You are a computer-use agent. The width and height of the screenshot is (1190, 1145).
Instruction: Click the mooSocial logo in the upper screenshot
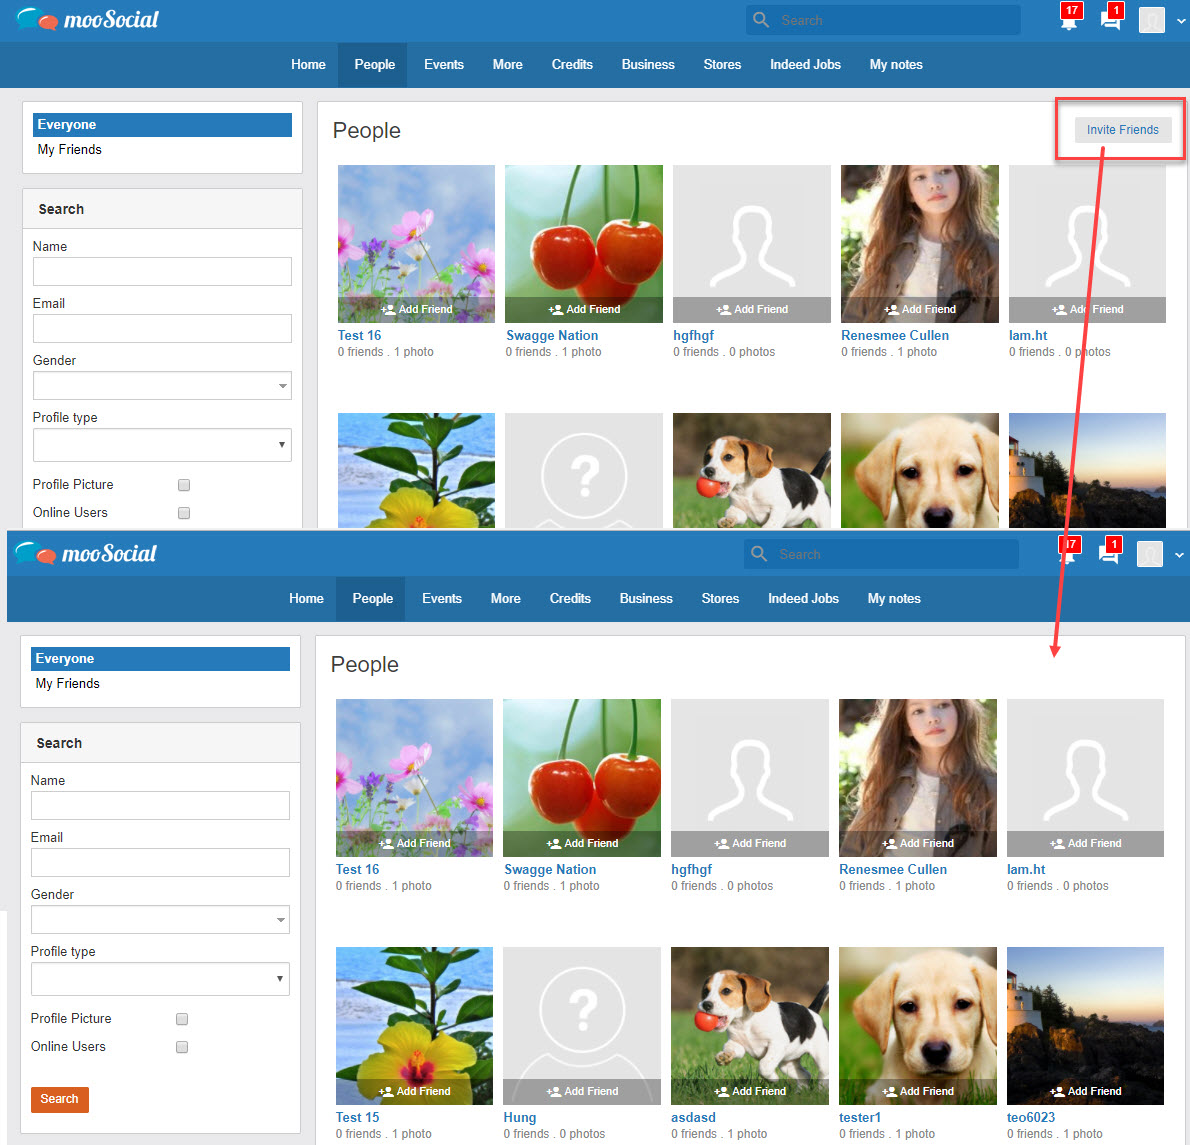tap(87, 19)
